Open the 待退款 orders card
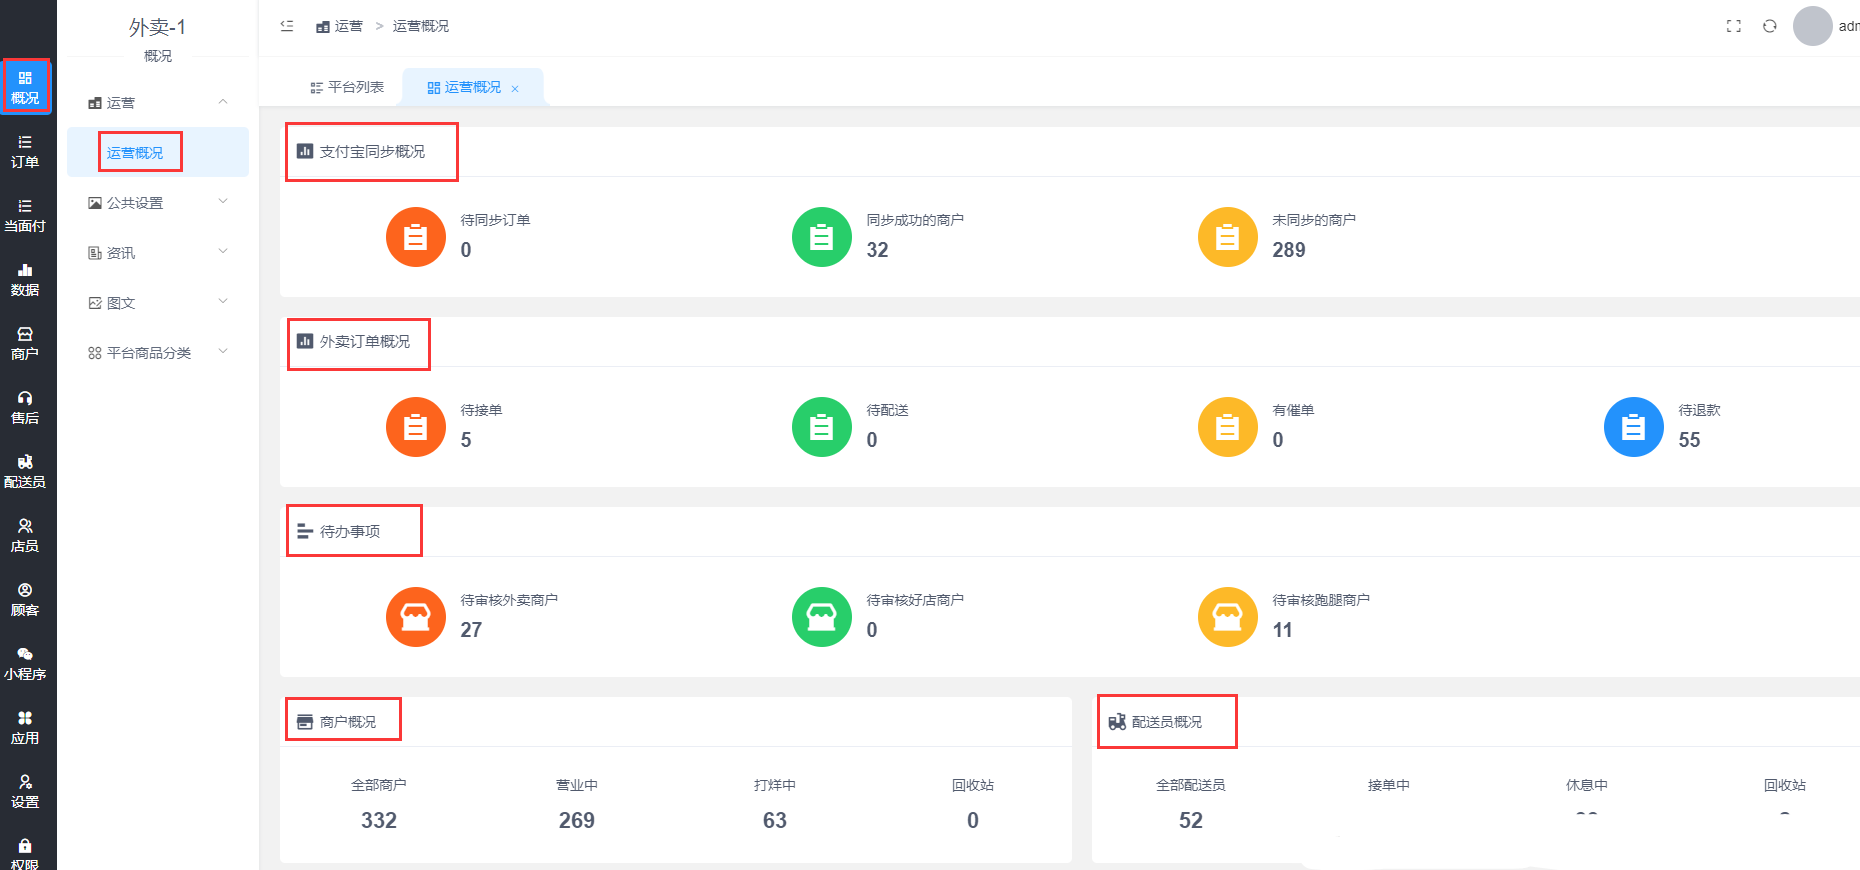Viewport: 1860px width, 870px height. pyautogui.click(x=1633, y=427)
